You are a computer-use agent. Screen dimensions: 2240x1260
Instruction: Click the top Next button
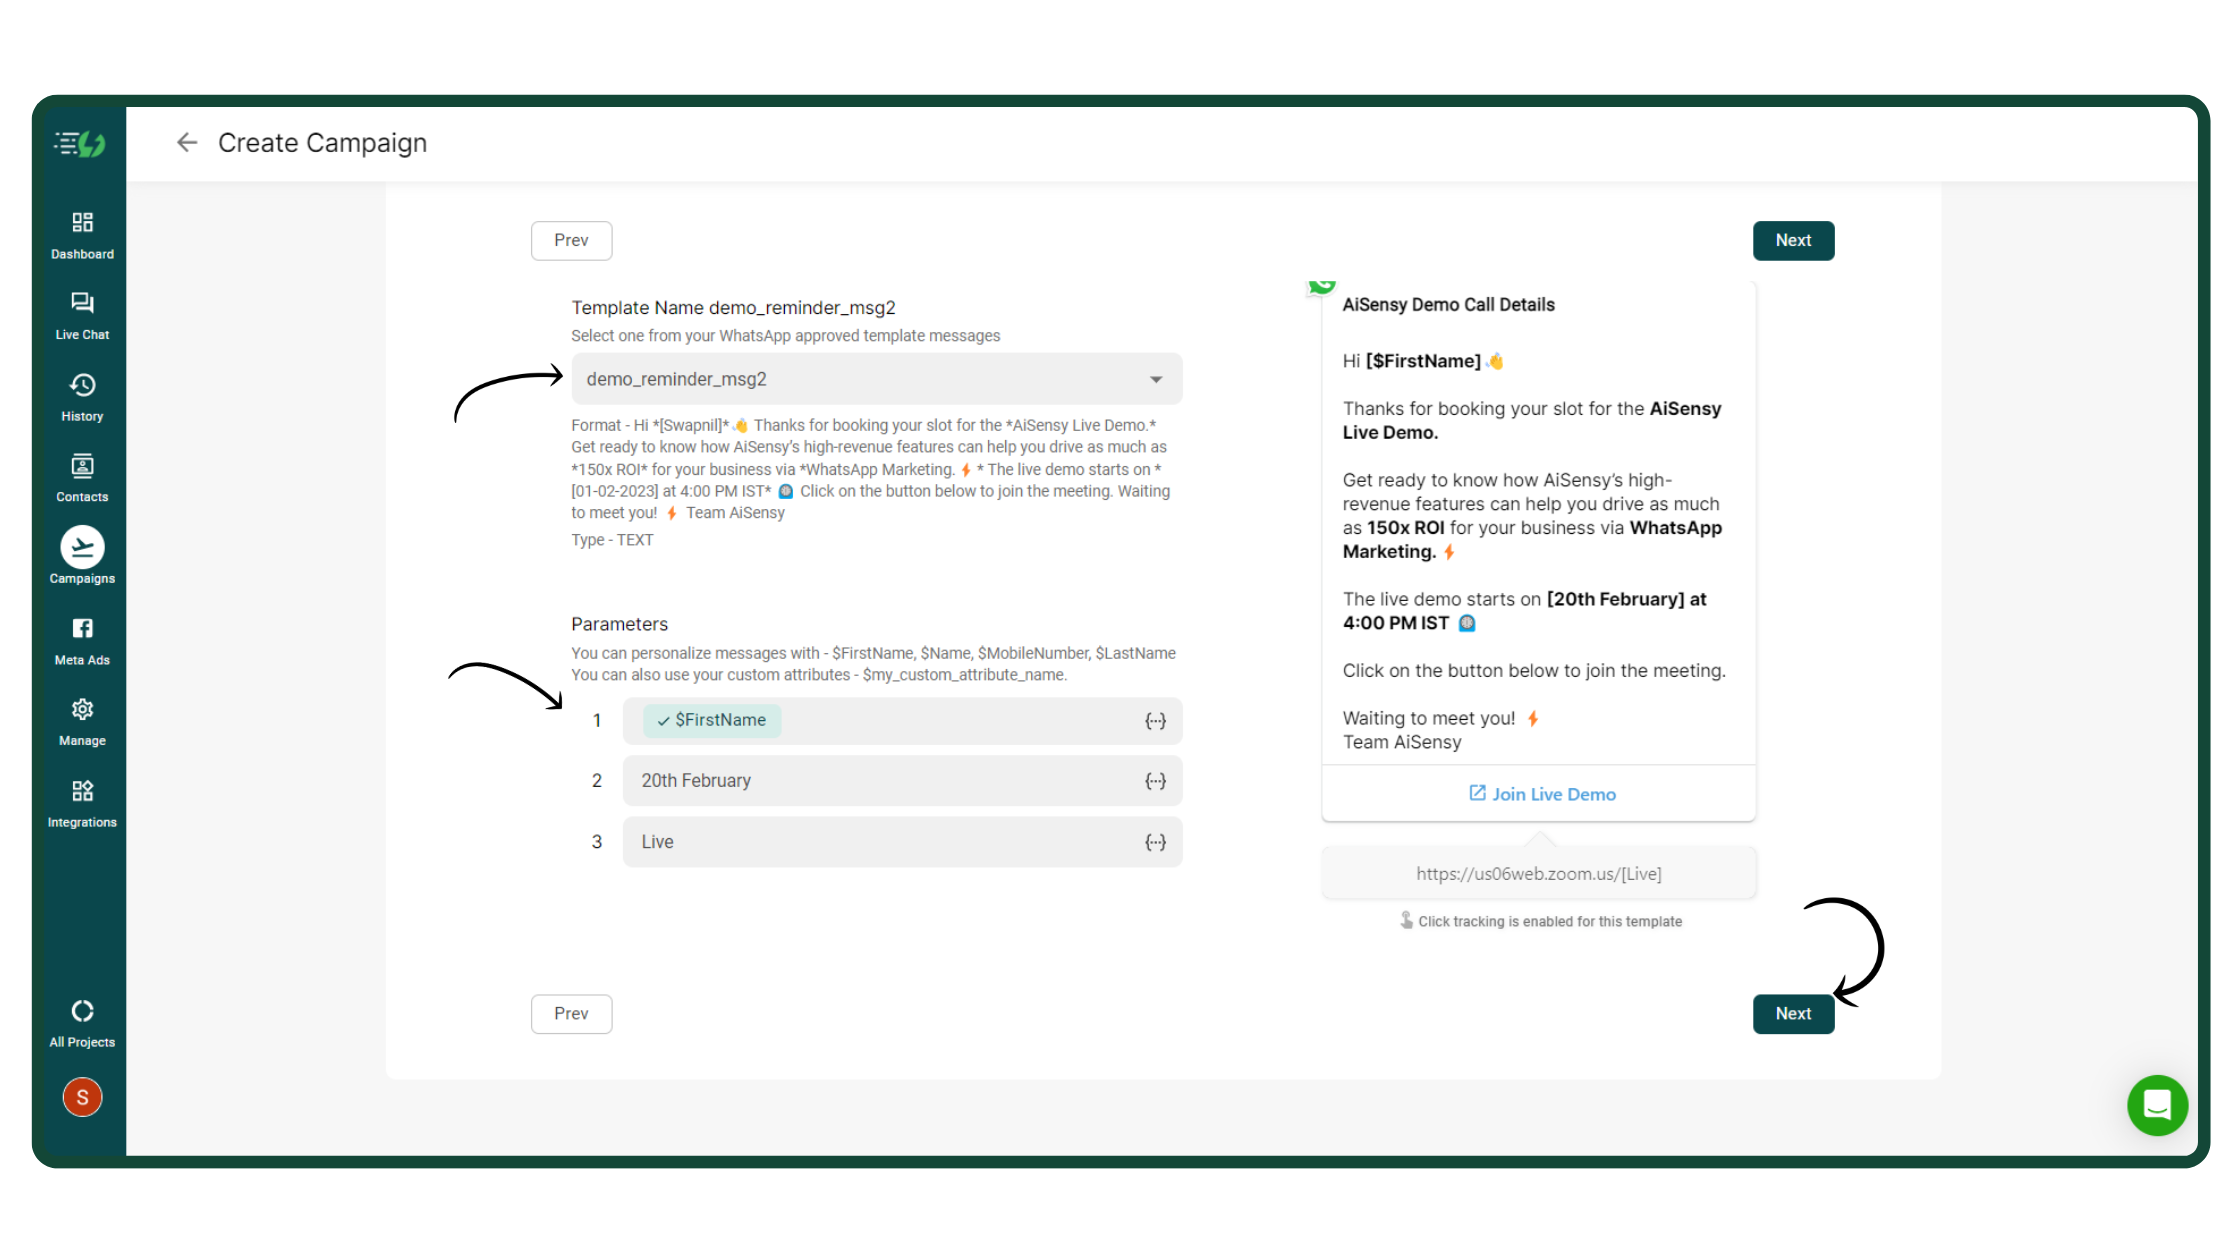[x=1792, y=241]
